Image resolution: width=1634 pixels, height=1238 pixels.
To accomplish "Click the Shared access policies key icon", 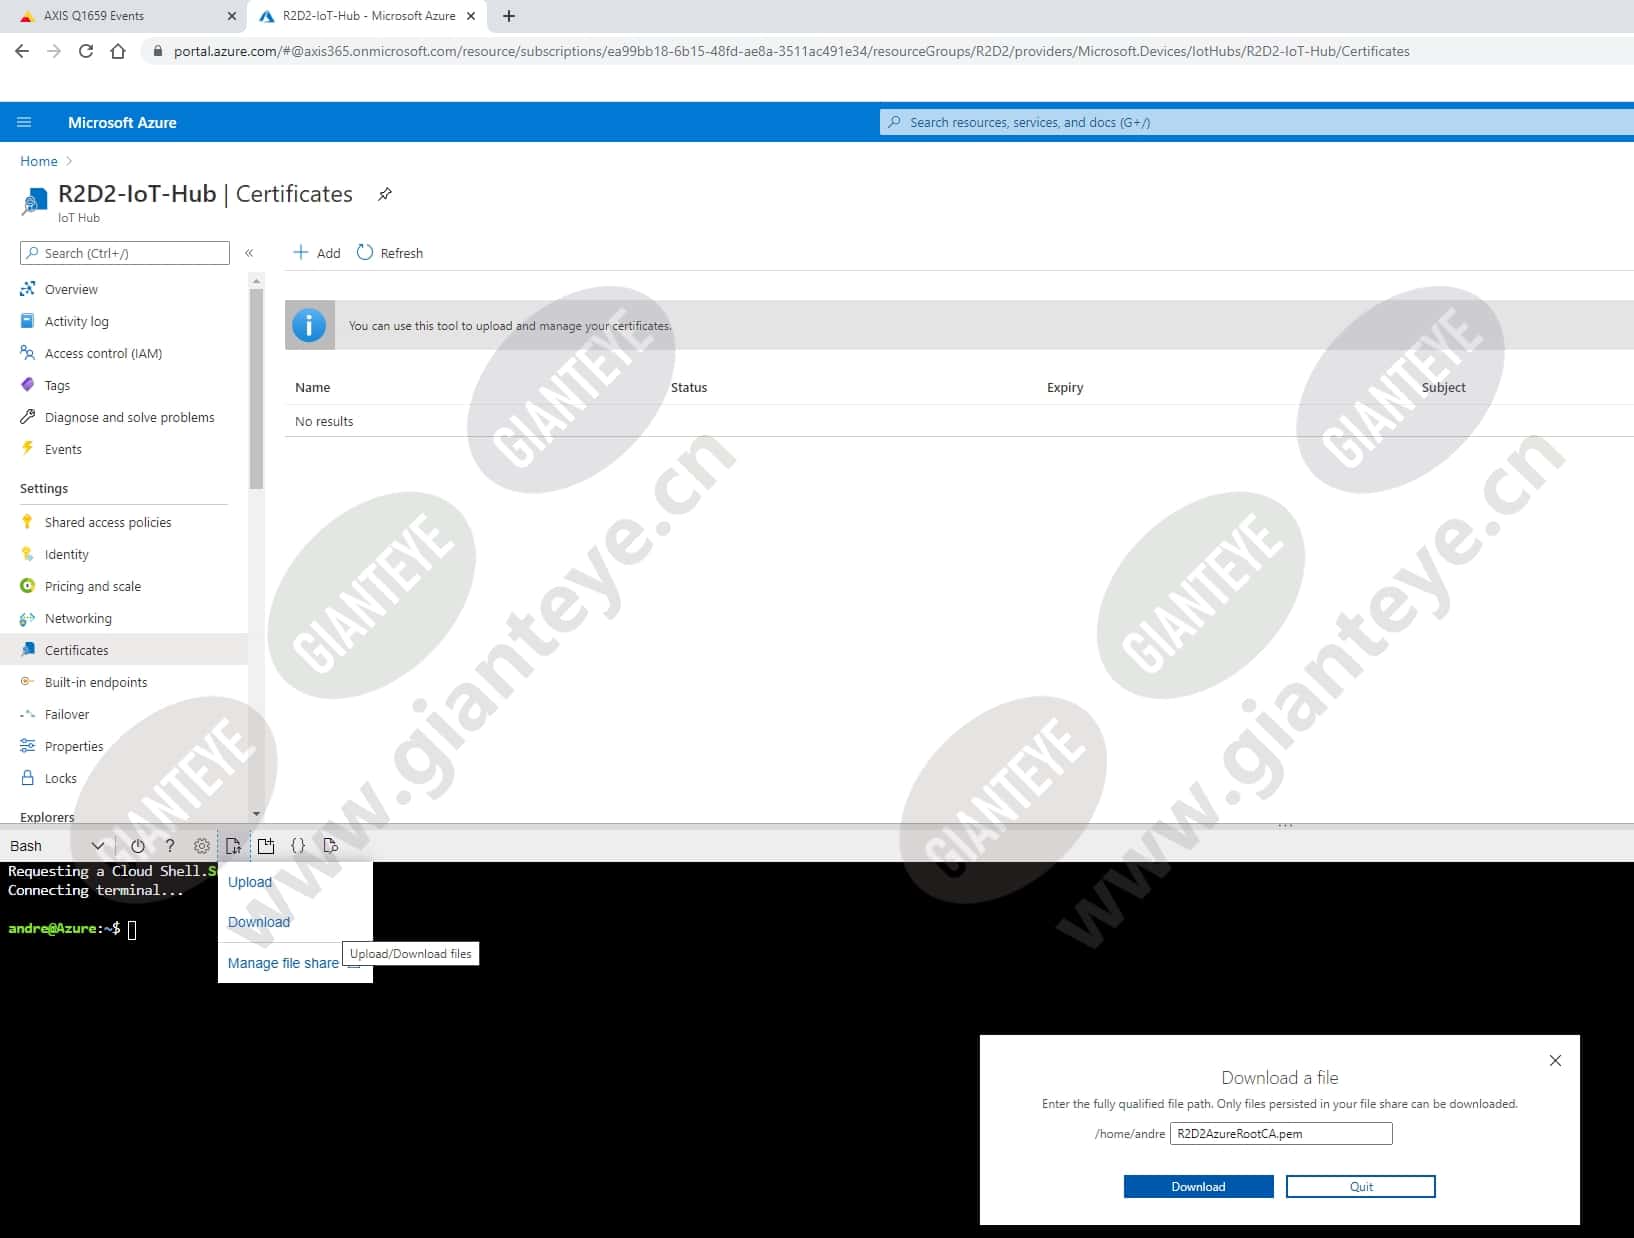I will point(27,522).
